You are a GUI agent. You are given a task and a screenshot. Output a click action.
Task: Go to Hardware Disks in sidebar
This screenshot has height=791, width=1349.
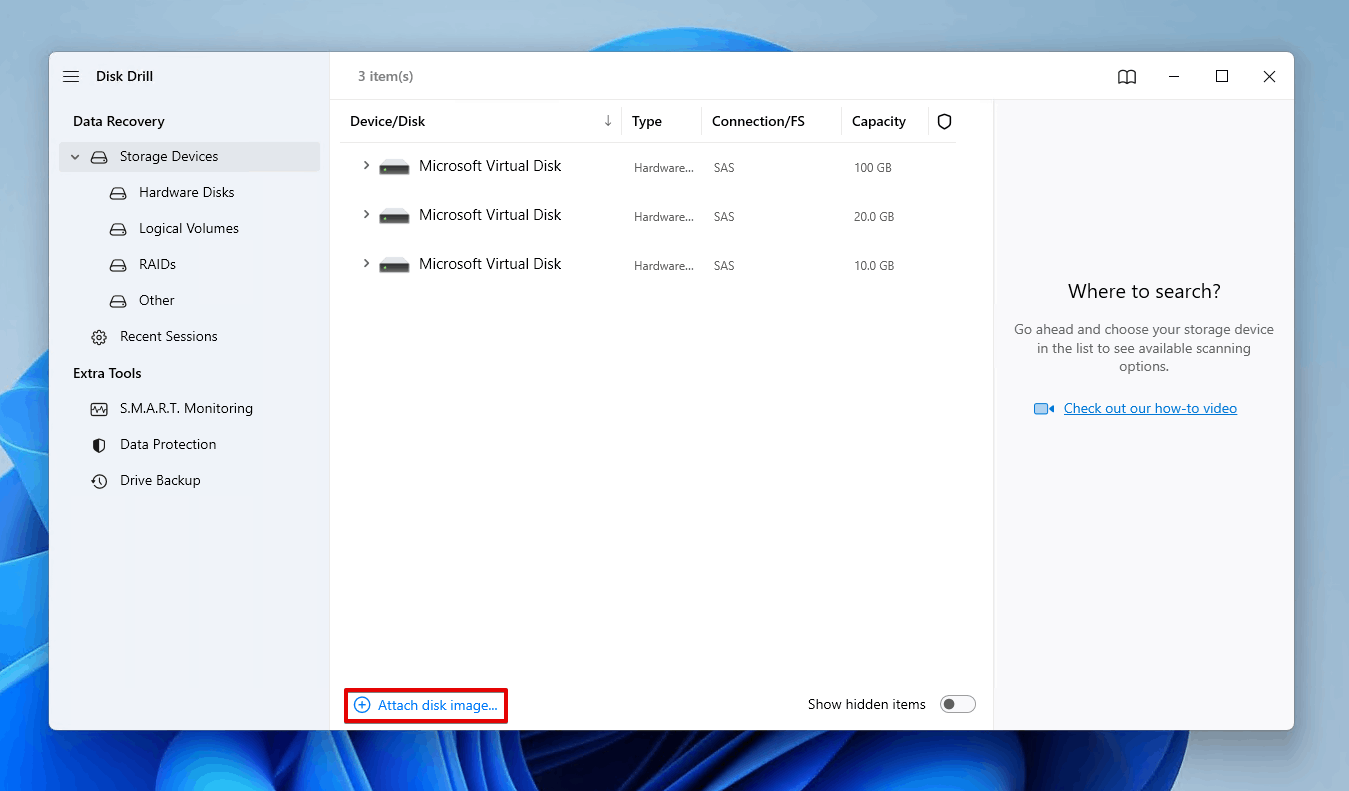(187, 192)
